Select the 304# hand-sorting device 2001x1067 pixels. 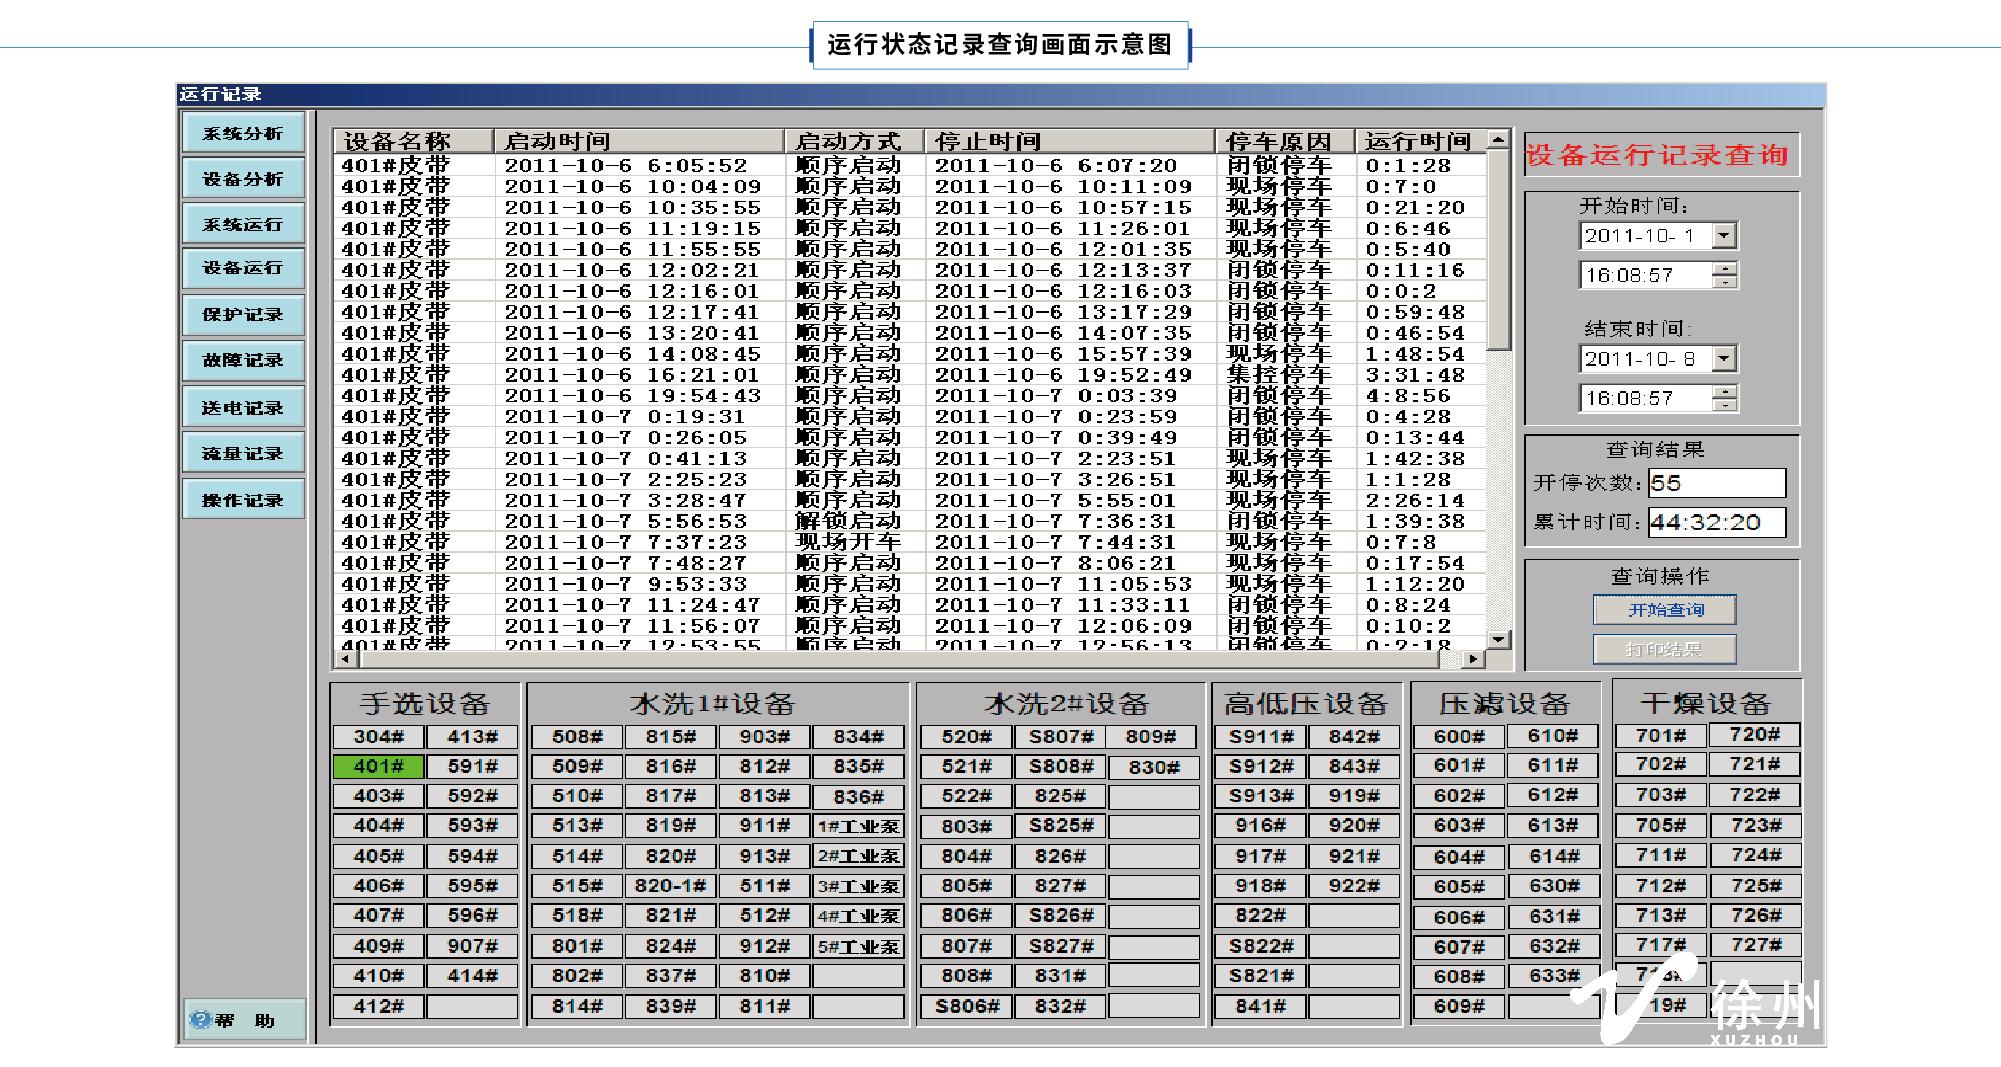pos(378,737)
